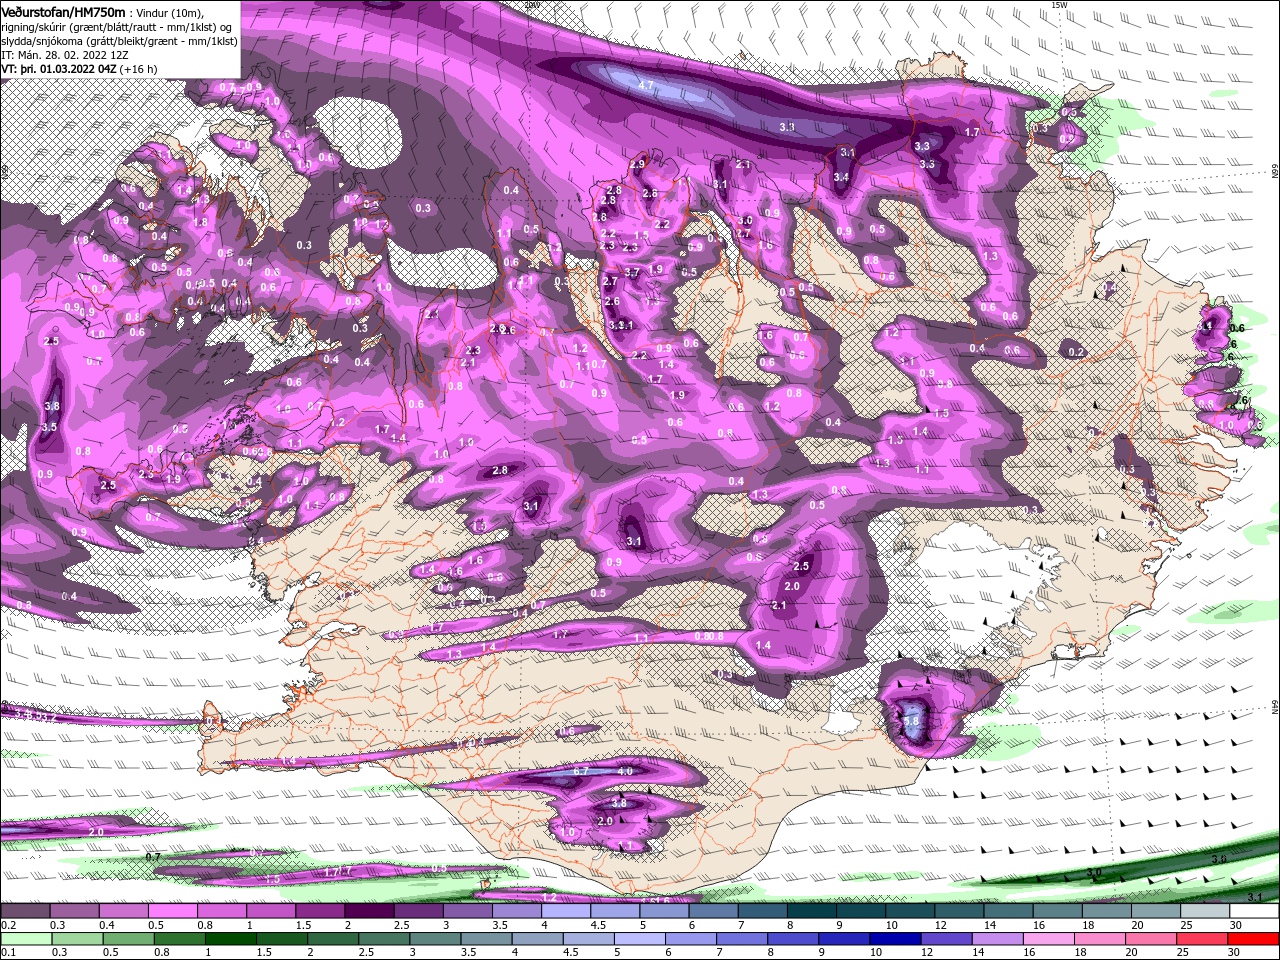Click the bright red bottom-row swatch at 30

(x=1254, y=939)
